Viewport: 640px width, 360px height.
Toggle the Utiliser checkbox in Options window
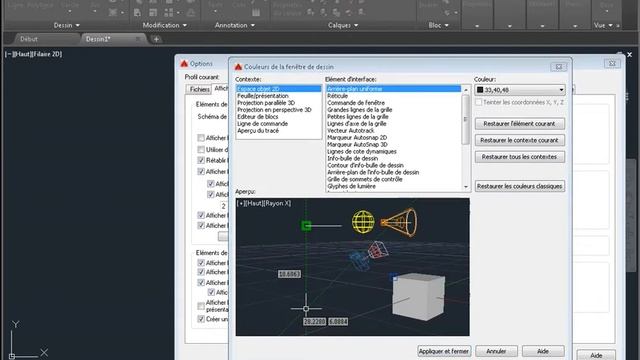201,149
